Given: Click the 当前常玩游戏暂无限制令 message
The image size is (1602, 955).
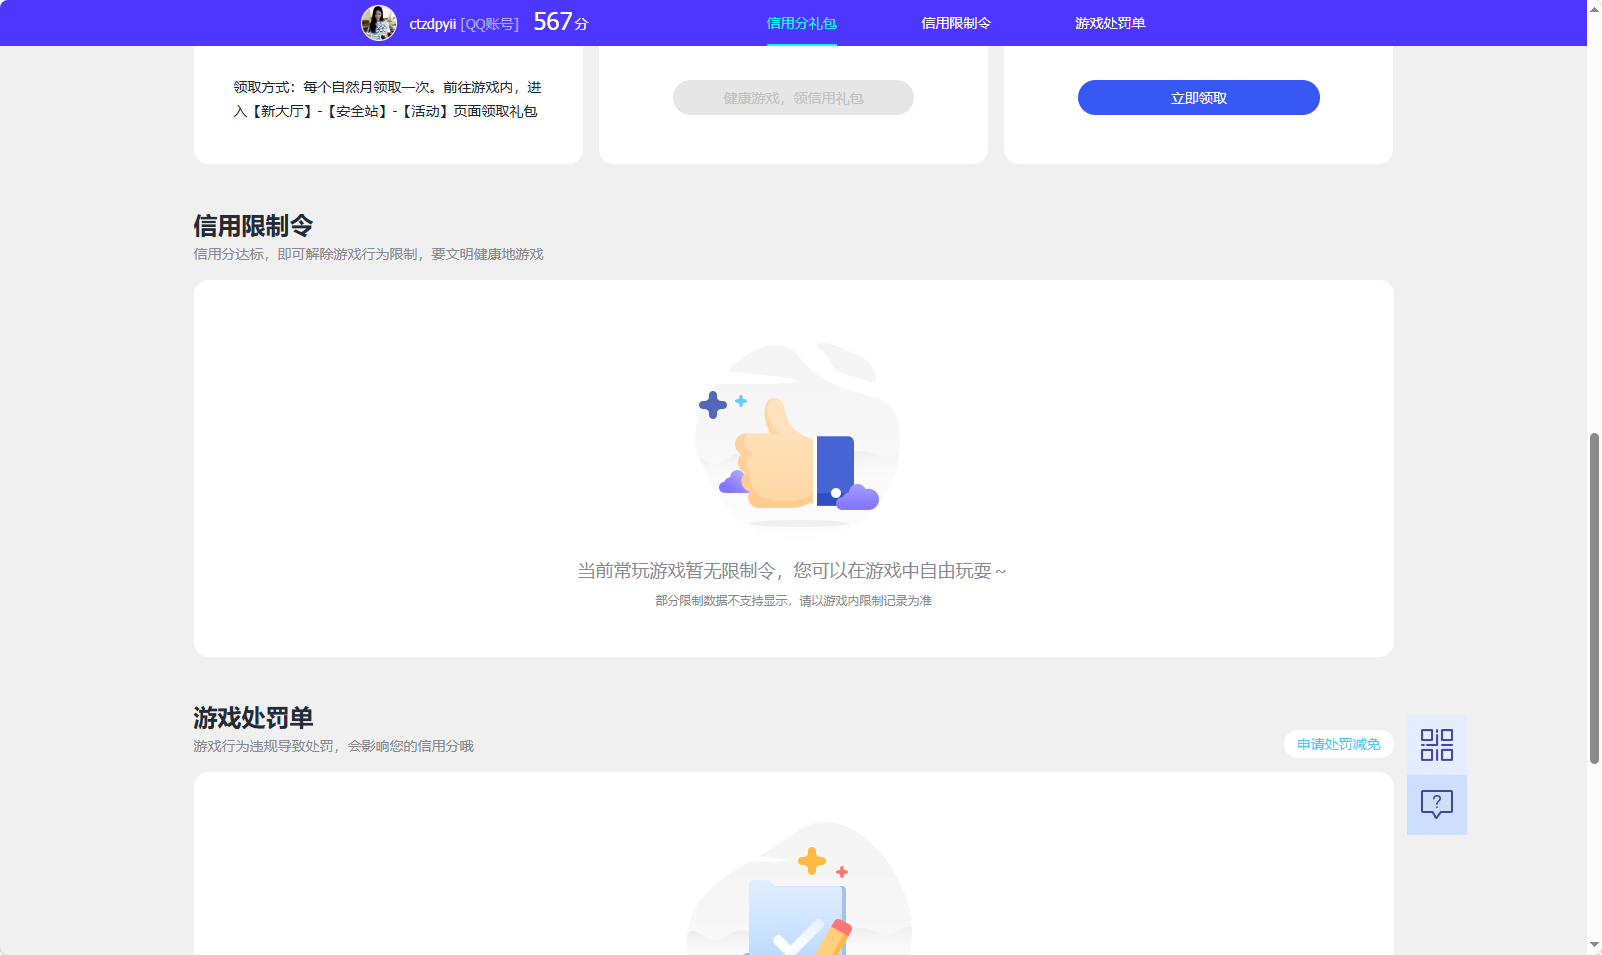Looking at the screenshot, I should pyautogui.click(x=791, y=571).
